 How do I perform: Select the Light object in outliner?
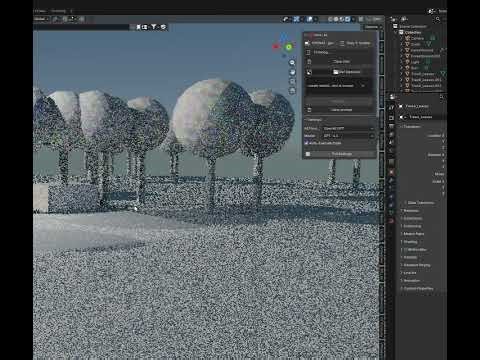[x=415, y=62]
